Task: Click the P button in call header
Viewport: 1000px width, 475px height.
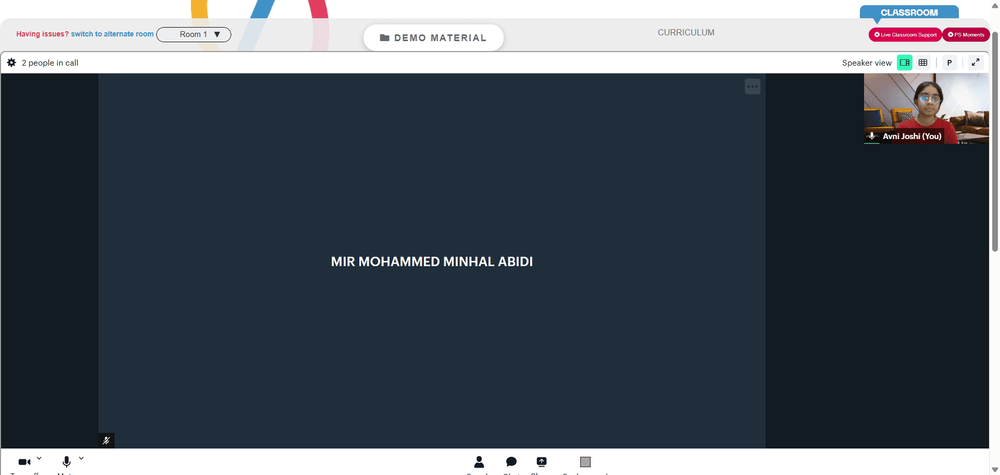Action: pyautogui.click(x=950, y=62)
